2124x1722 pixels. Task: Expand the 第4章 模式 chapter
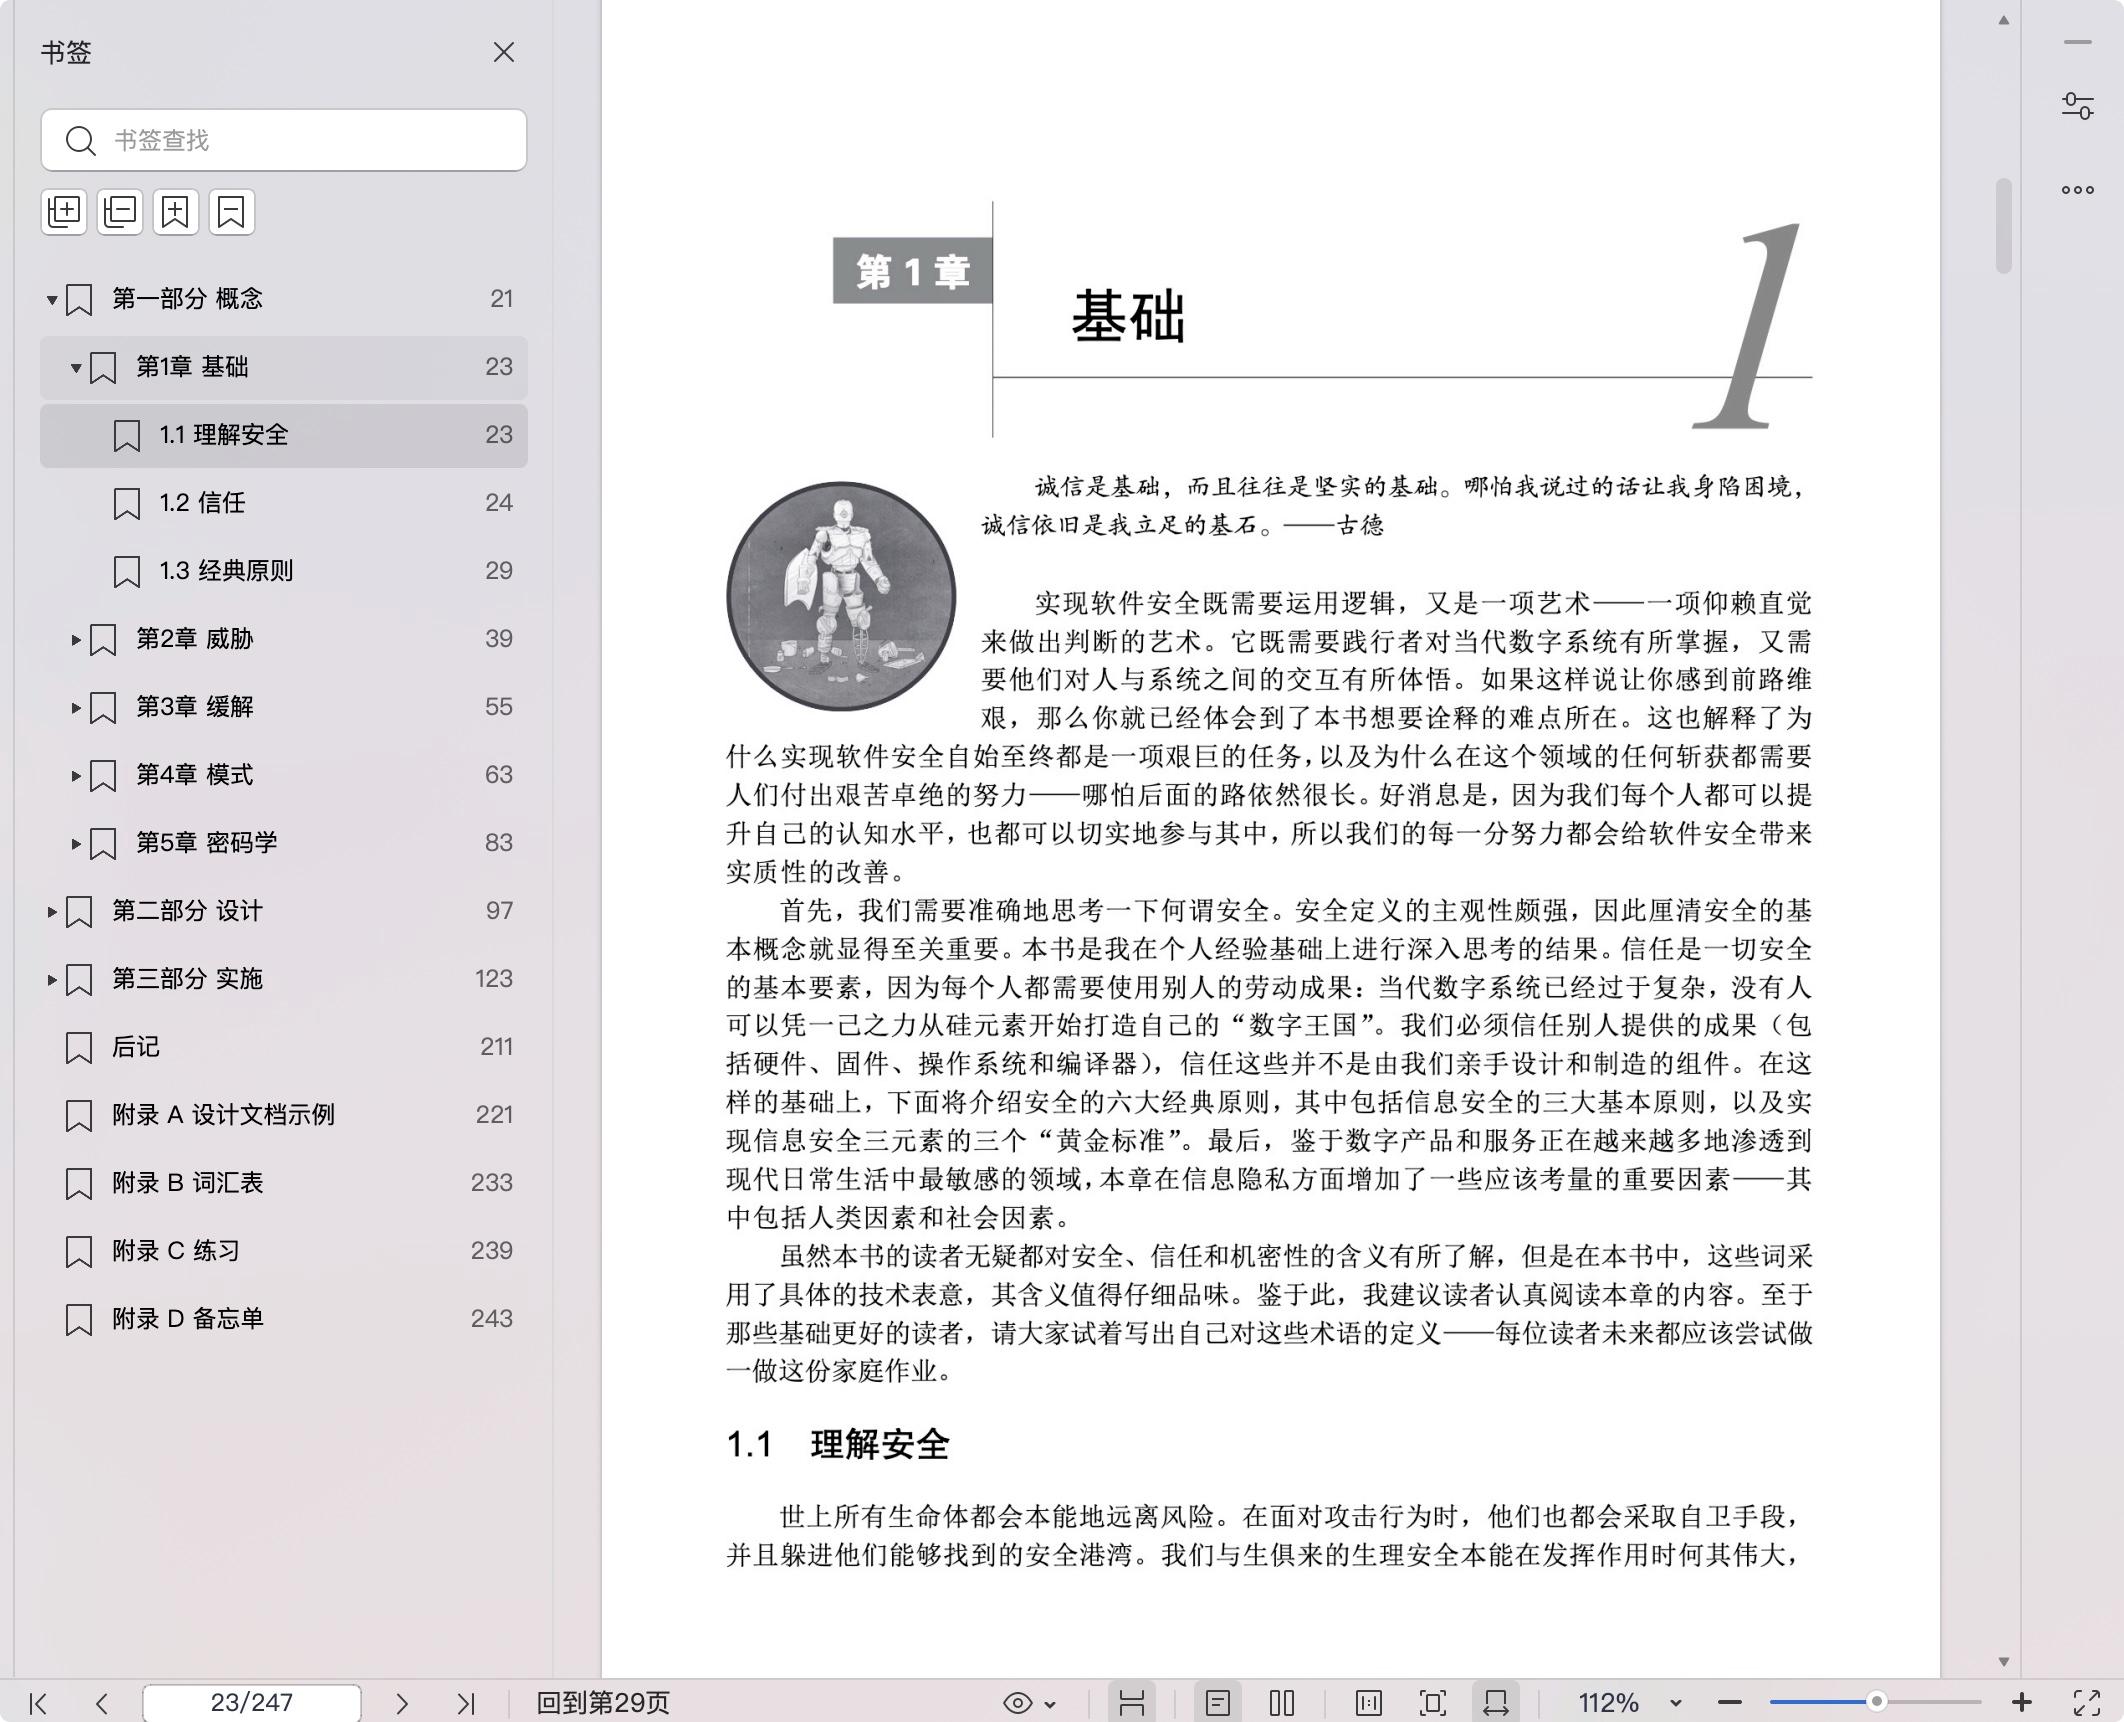[76, 775]
